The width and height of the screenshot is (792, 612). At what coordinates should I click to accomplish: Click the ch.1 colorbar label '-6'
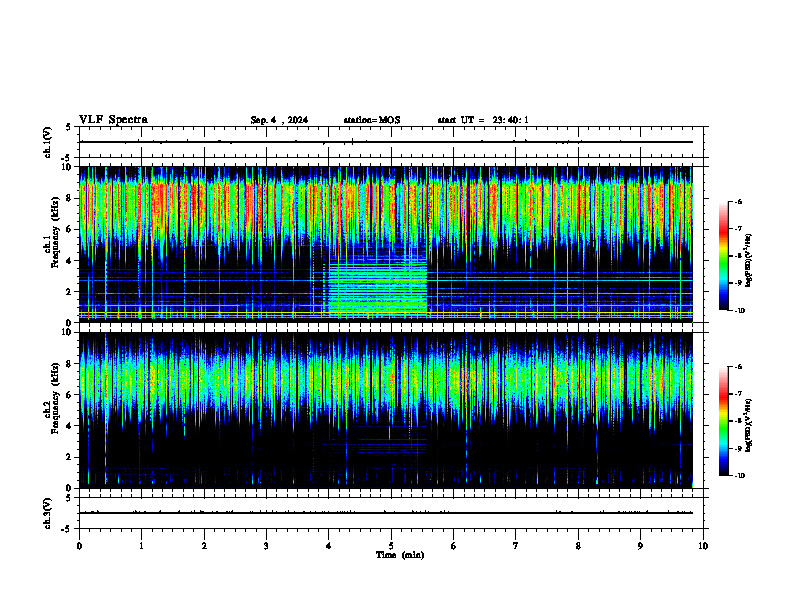point(738,202)
